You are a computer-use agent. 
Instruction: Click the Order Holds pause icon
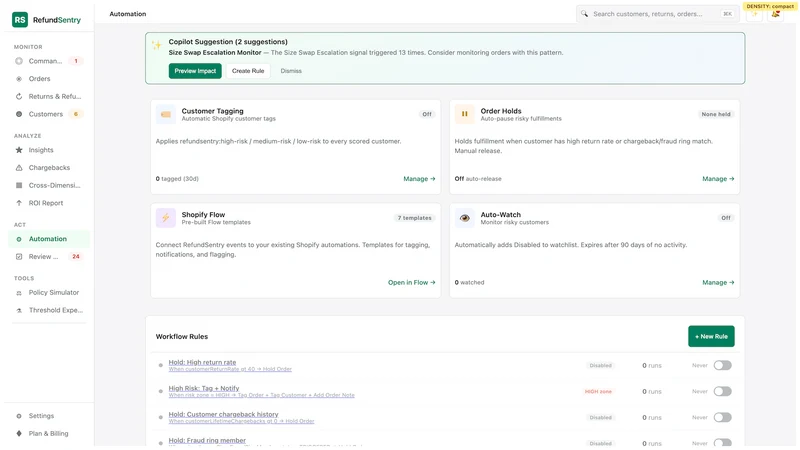(x=465, y=114)
